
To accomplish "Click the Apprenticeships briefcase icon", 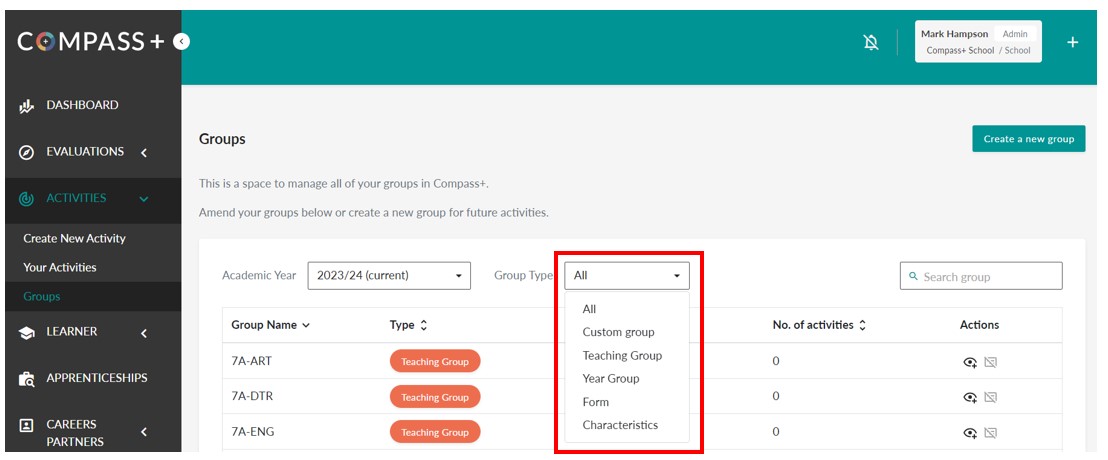I will click(27, 379).
